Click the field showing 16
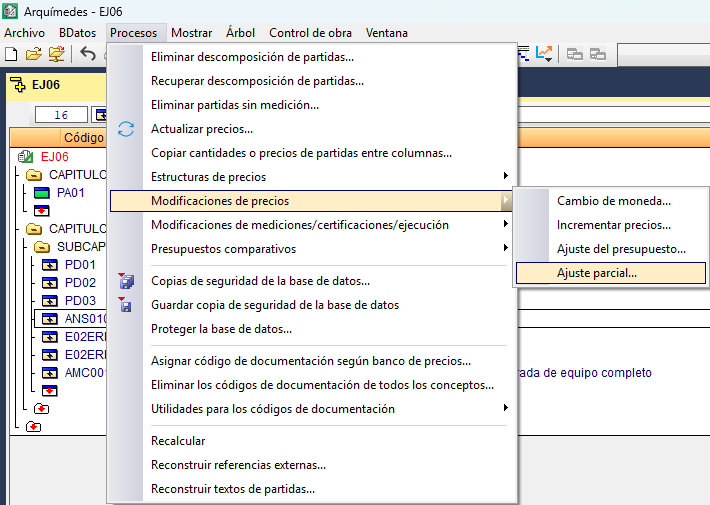This screenshot has width=710, height=505. pos(61,115)
